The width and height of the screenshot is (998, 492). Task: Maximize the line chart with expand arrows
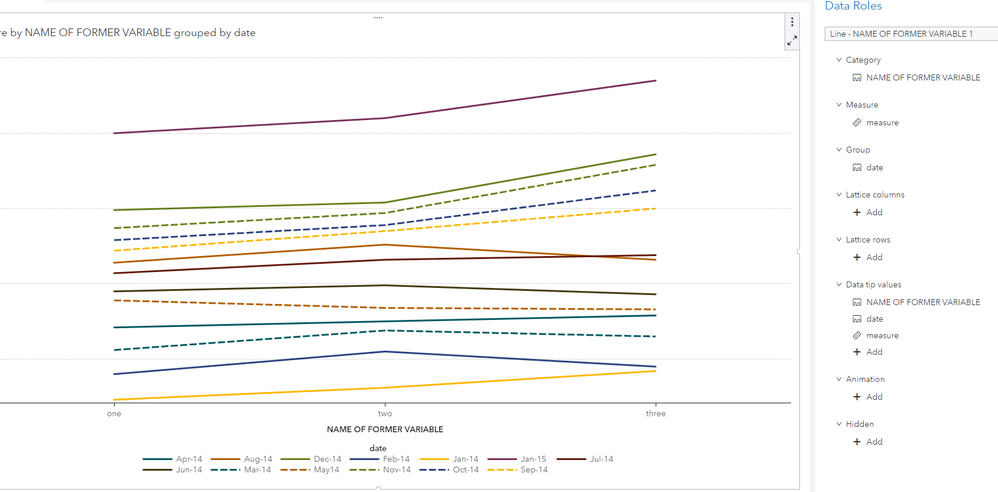(792, 41)
